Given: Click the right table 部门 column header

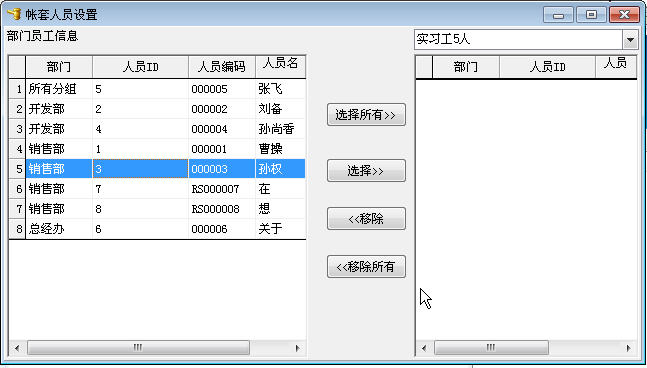Looking at the screenshot, I should click(x=466, y=67).
